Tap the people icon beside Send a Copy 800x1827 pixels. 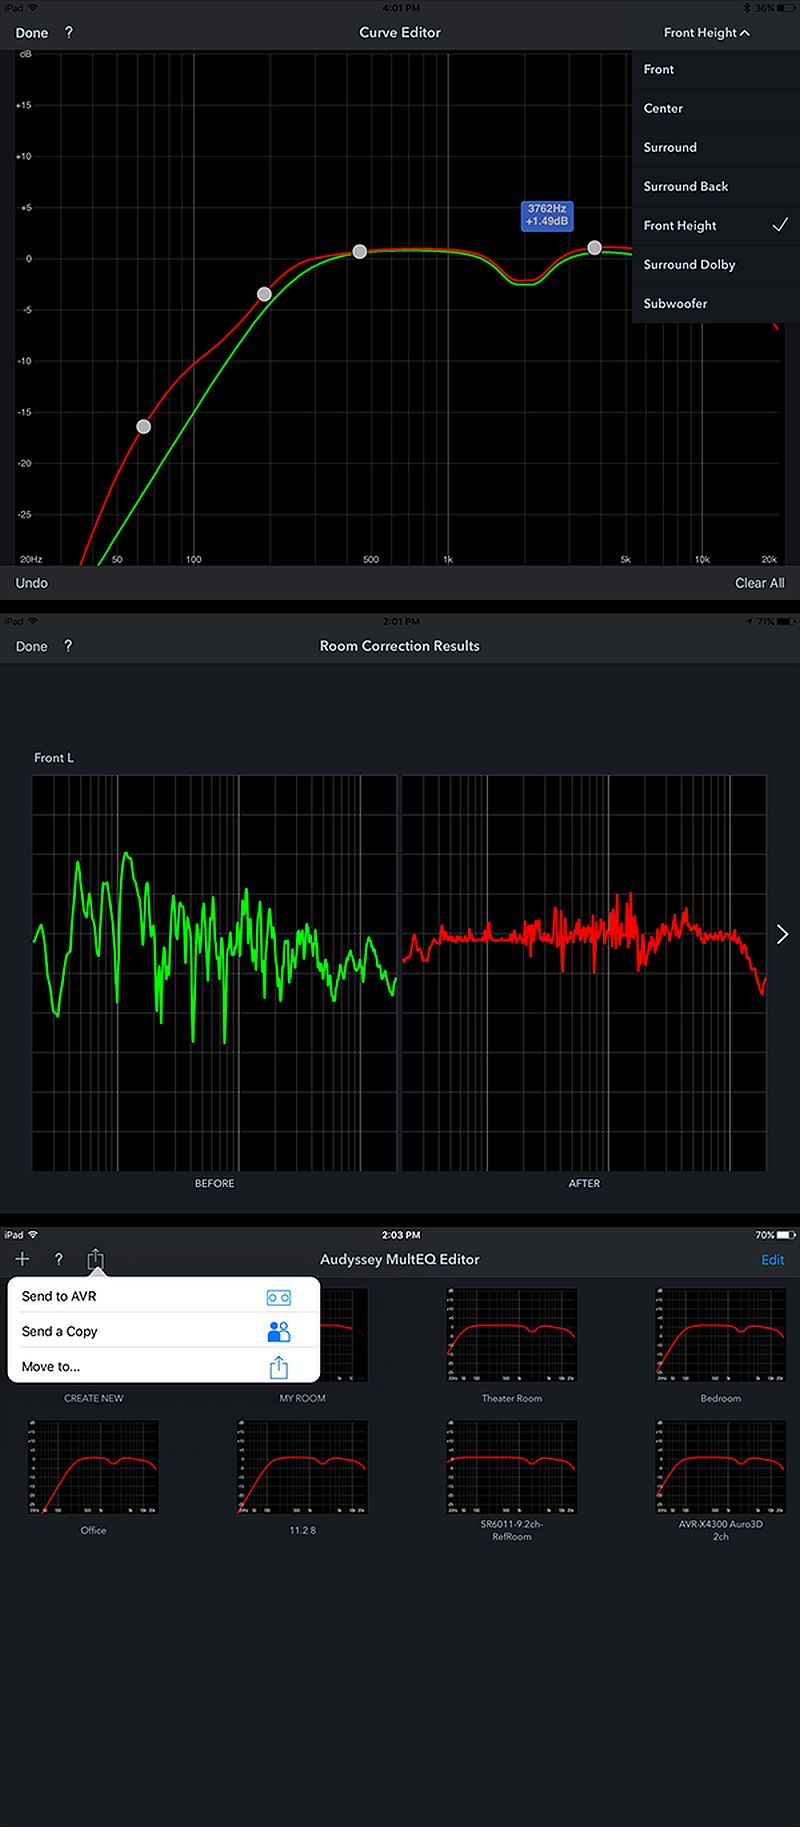tap(279, 1331)
